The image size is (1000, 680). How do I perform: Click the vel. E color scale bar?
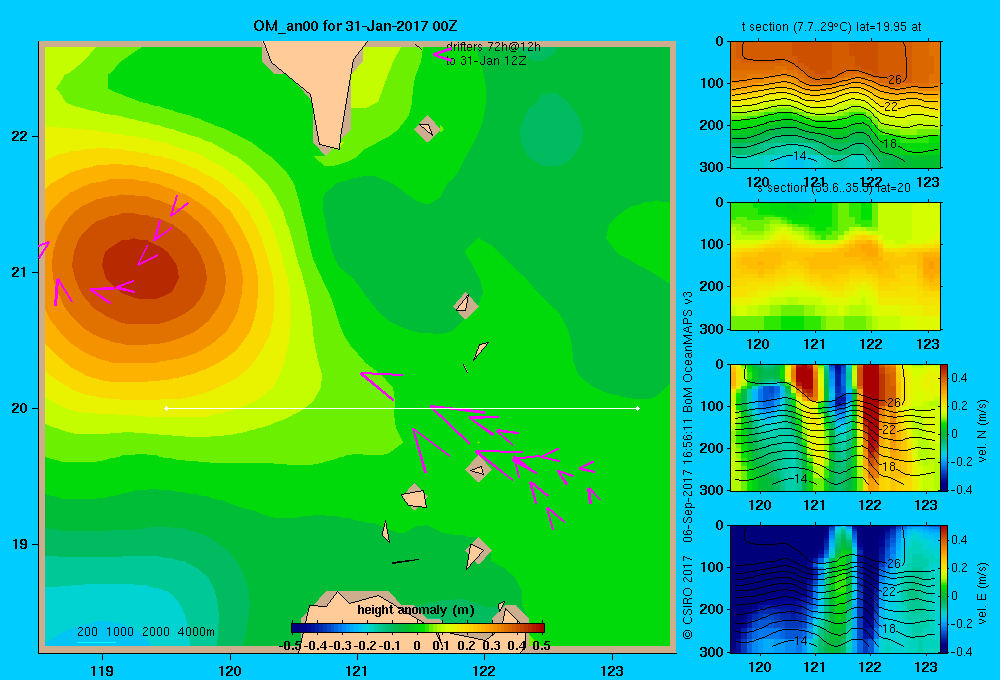(944, 588)
